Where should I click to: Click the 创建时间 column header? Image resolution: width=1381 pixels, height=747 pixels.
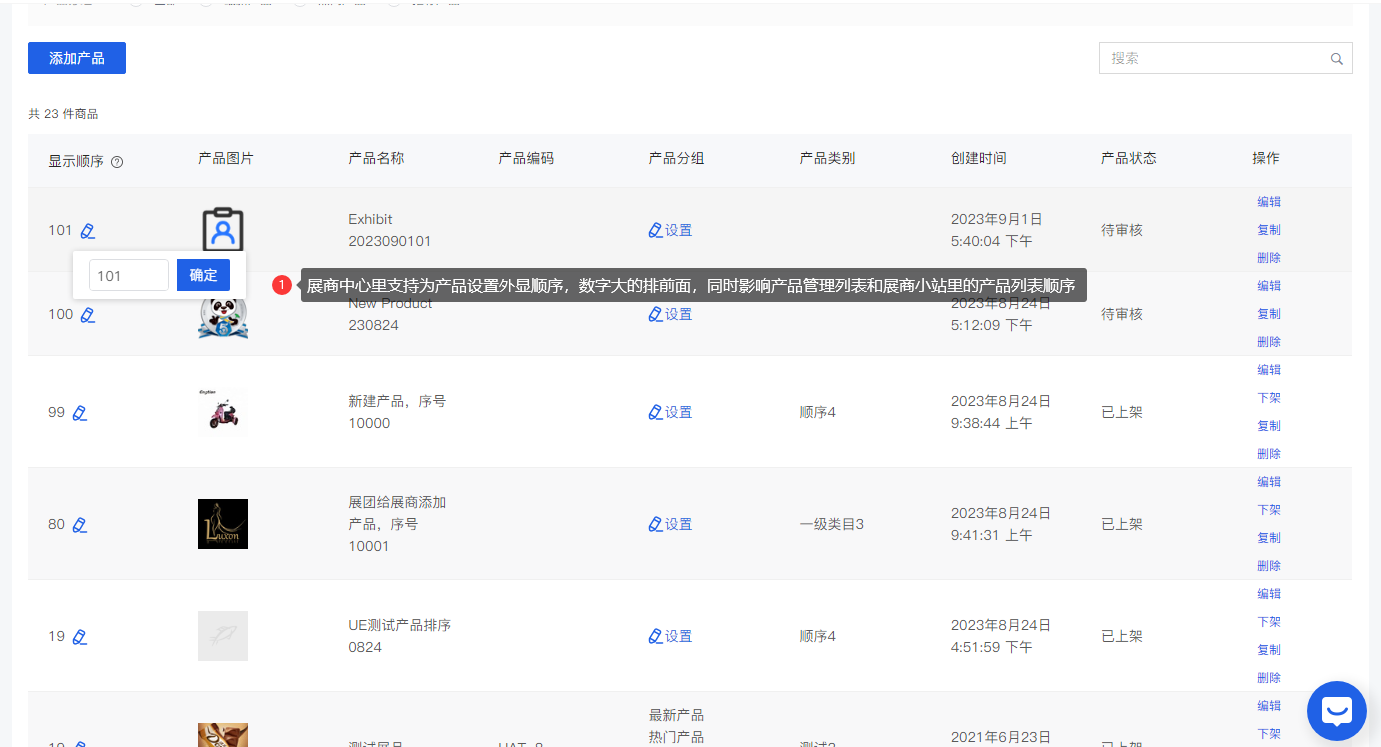click(979, 158)
